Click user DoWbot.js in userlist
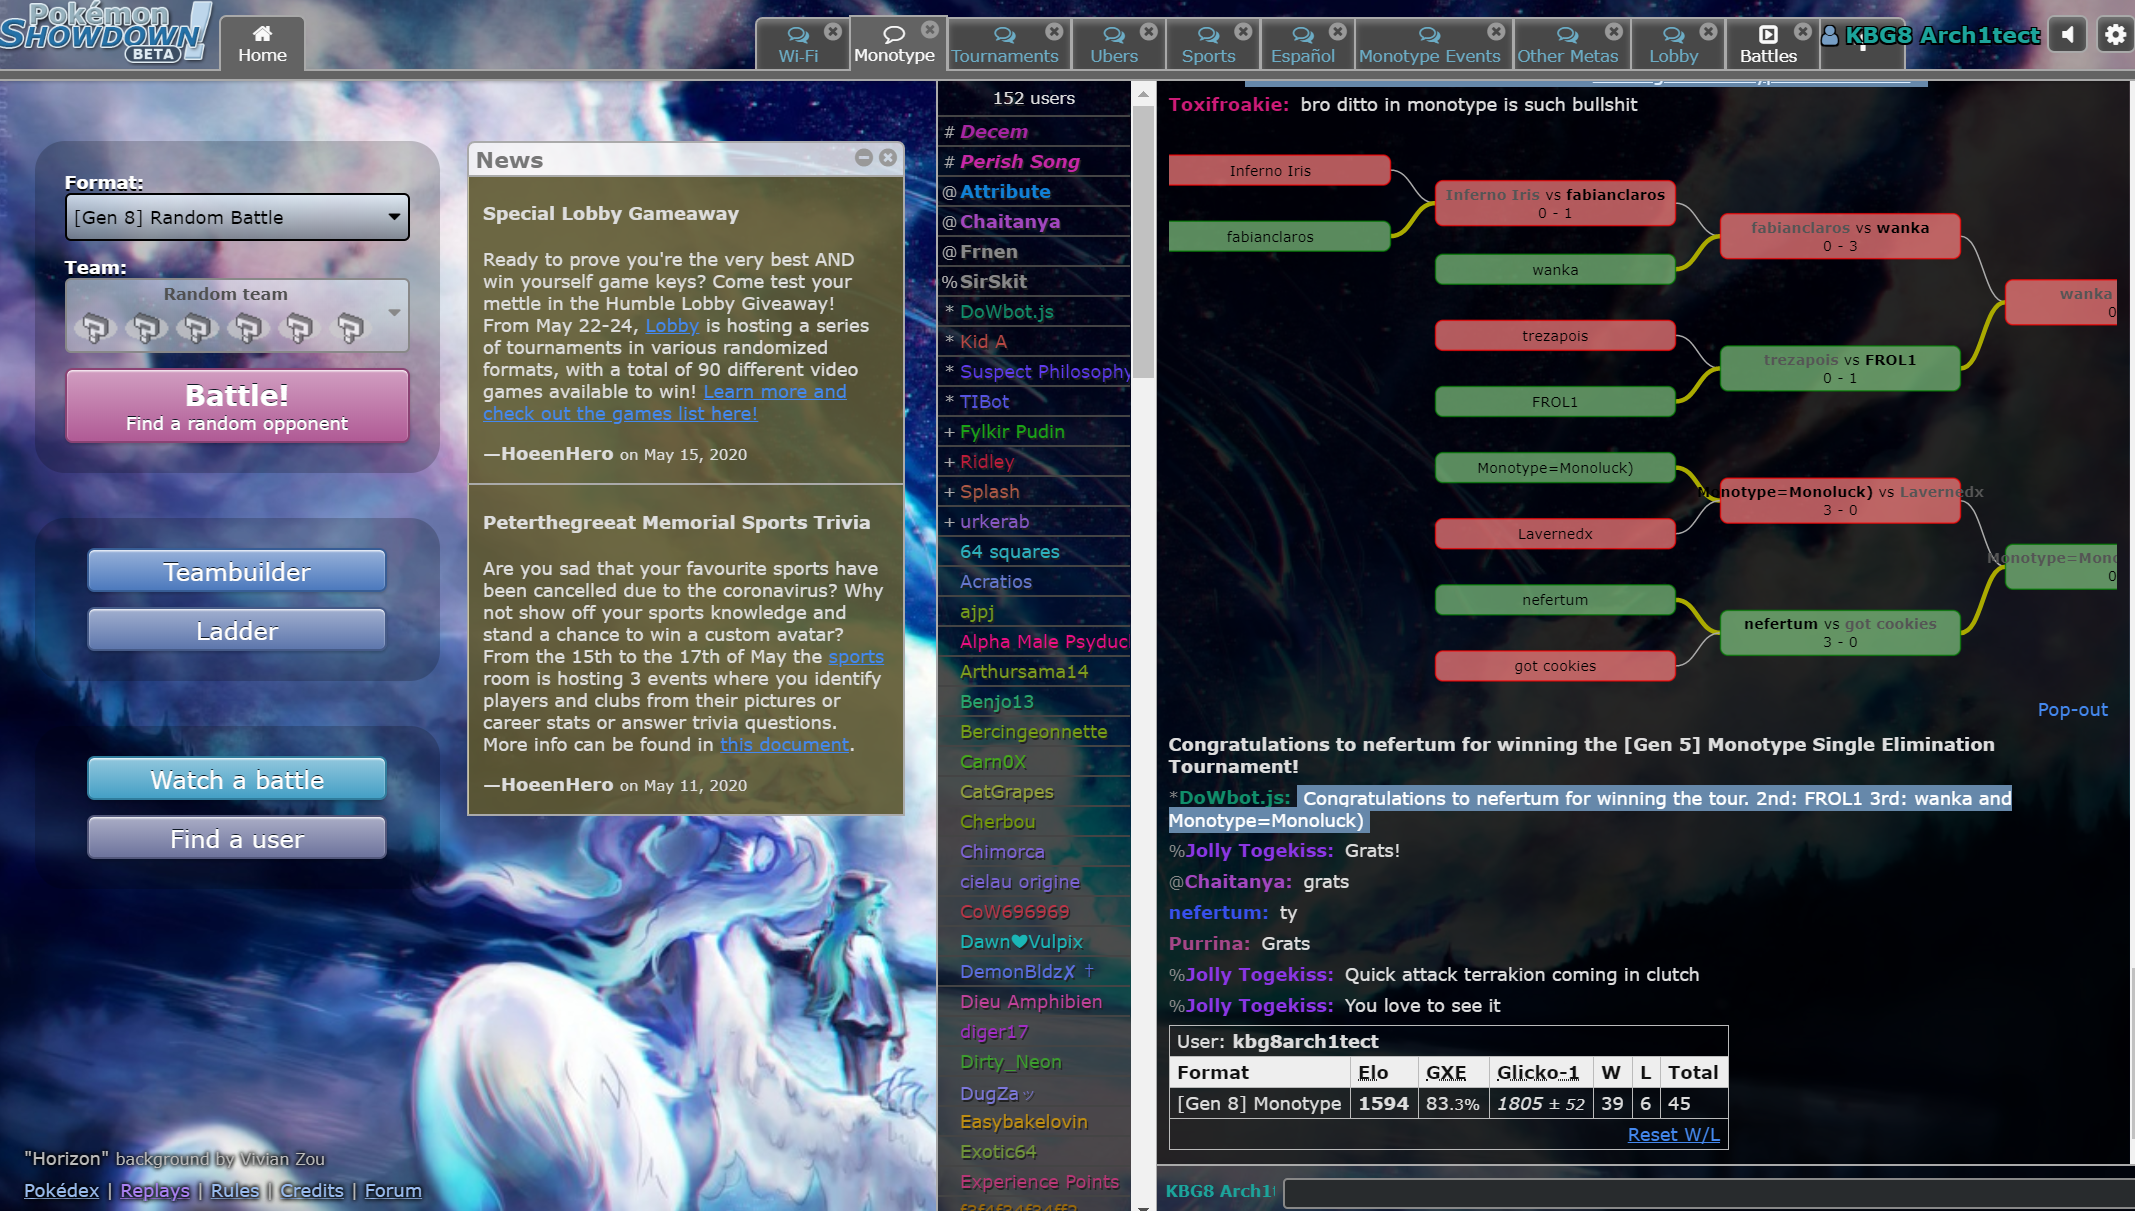2135x1211 pixels. (x=1034, y=311)
